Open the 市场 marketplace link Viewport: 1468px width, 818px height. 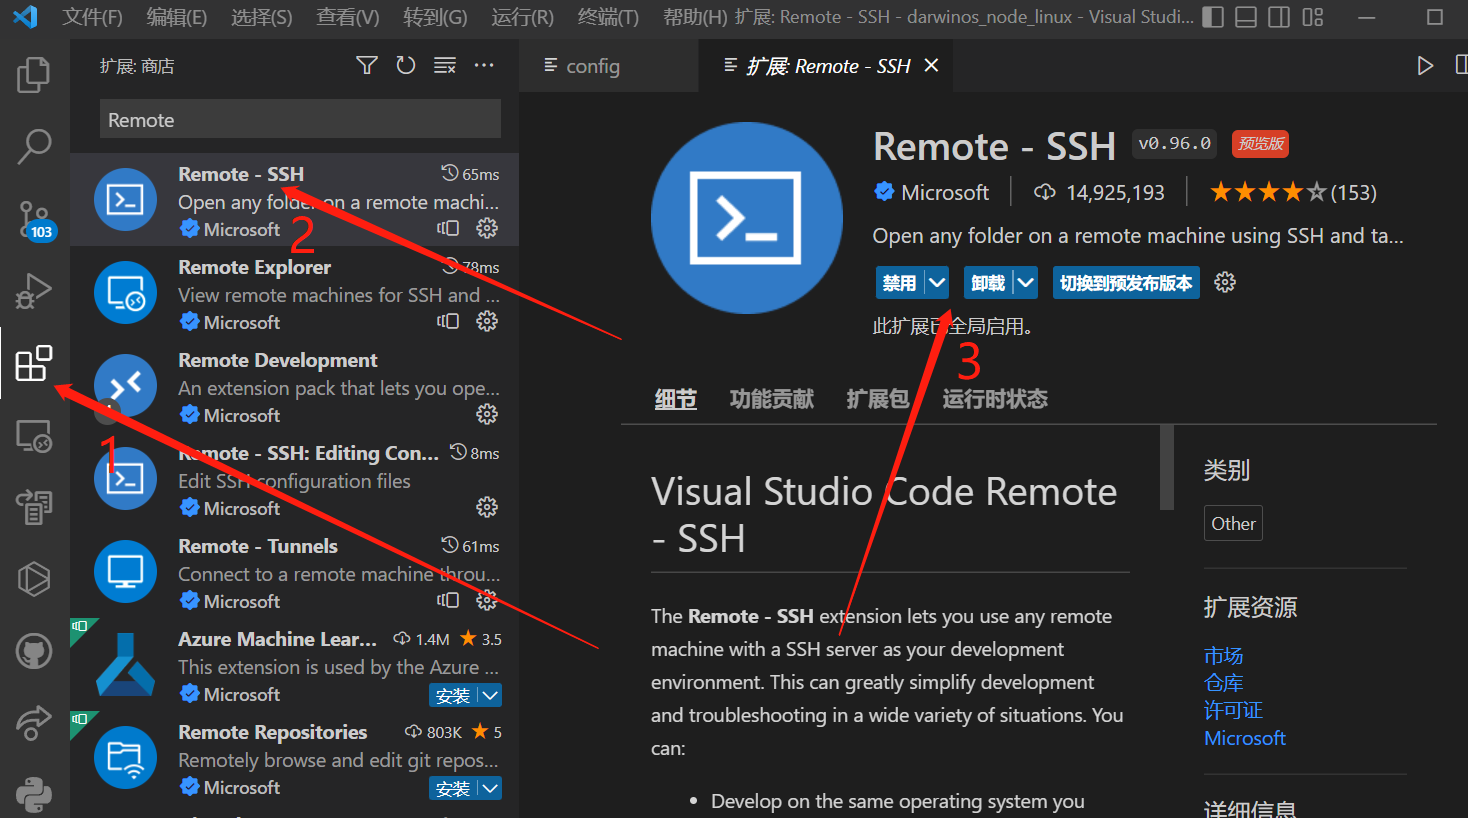click(x=1223, y=656)
